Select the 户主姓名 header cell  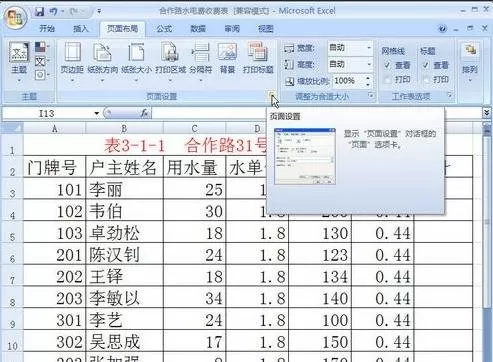click(x=124, y=167)
